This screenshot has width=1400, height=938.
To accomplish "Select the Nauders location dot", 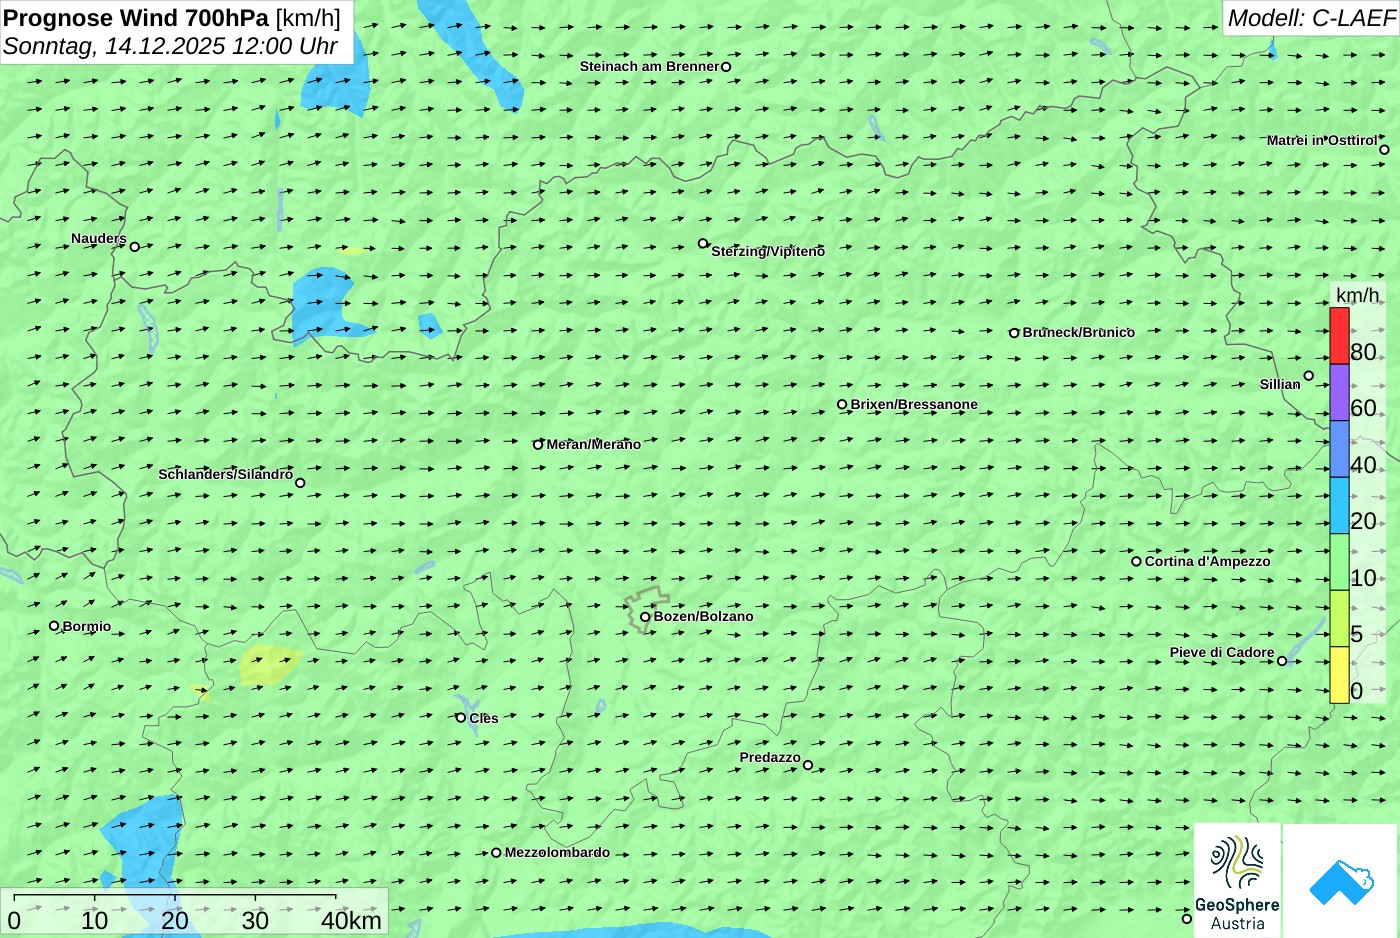I will pyautogui.click(x=135, y=246).
